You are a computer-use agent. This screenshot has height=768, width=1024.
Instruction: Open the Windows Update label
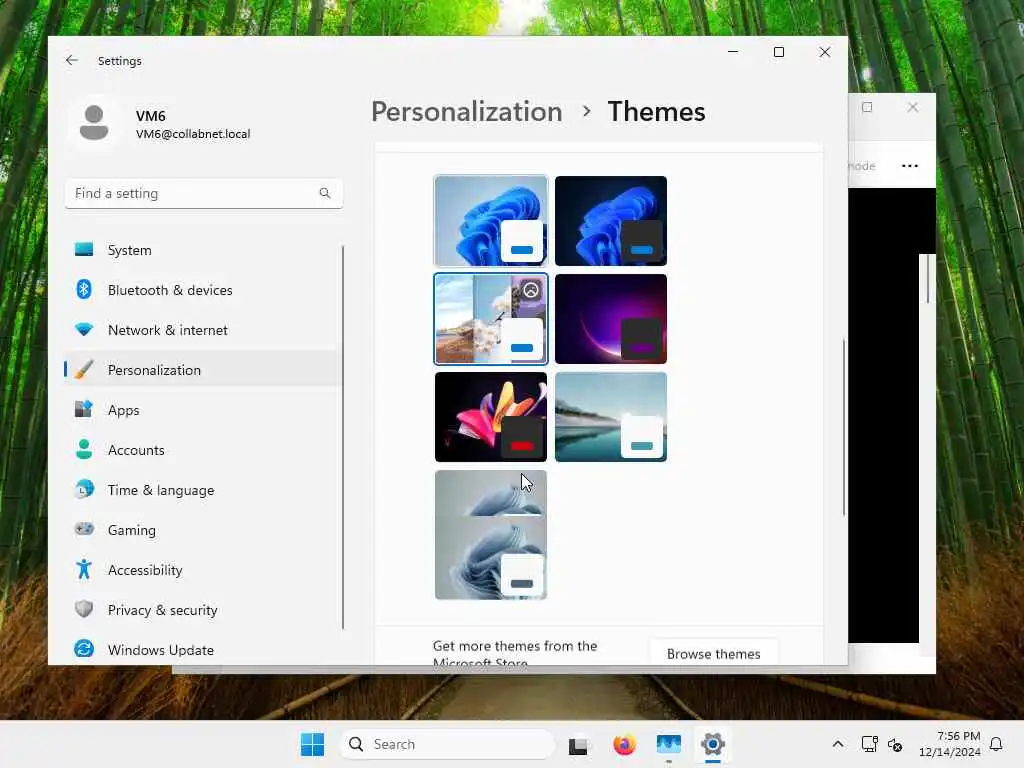(161, 650)
